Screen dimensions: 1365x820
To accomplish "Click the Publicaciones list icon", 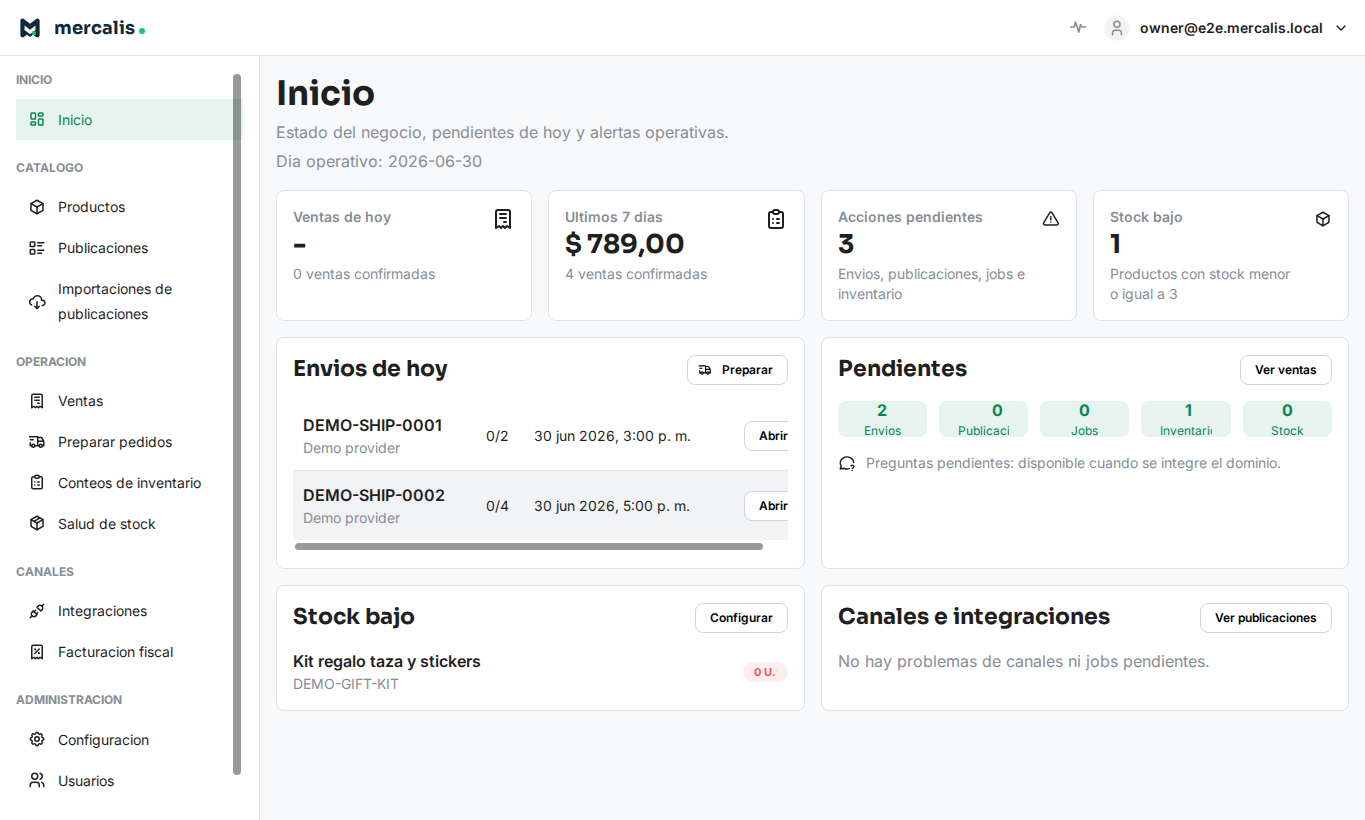I will click(37, 248).
